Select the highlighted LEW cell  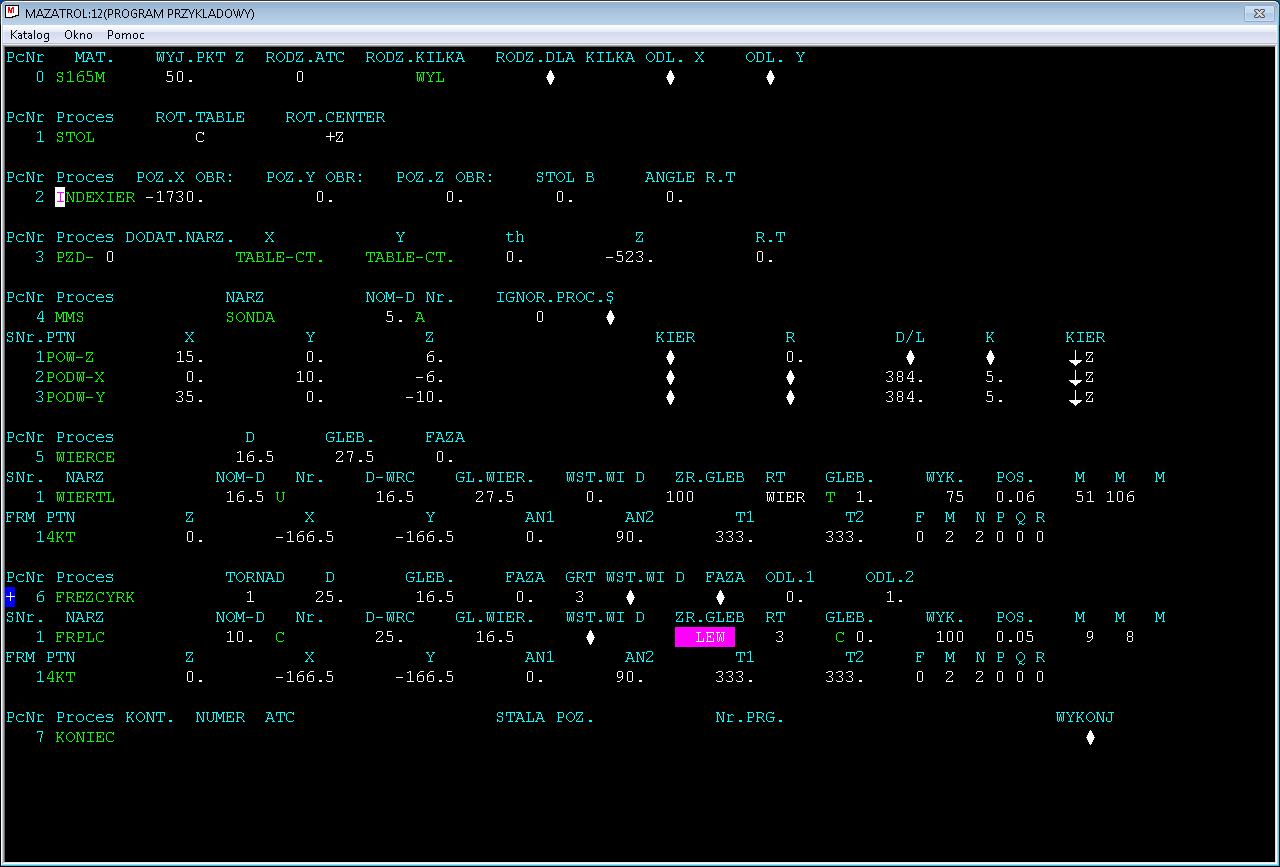point(705,637)
